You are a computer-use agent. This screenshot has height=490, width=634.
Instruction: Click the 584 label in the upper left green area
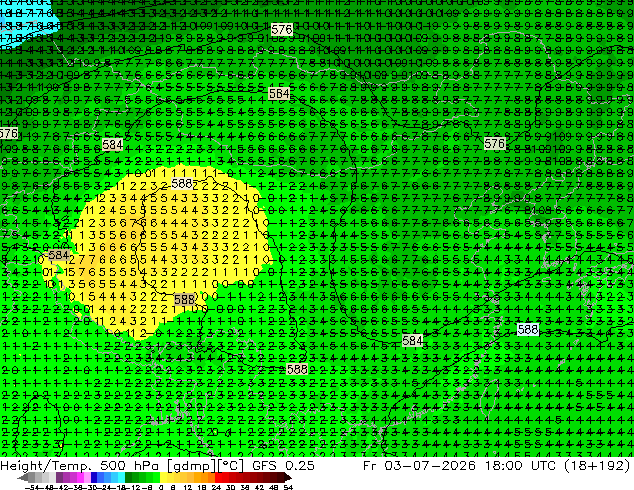112,144
